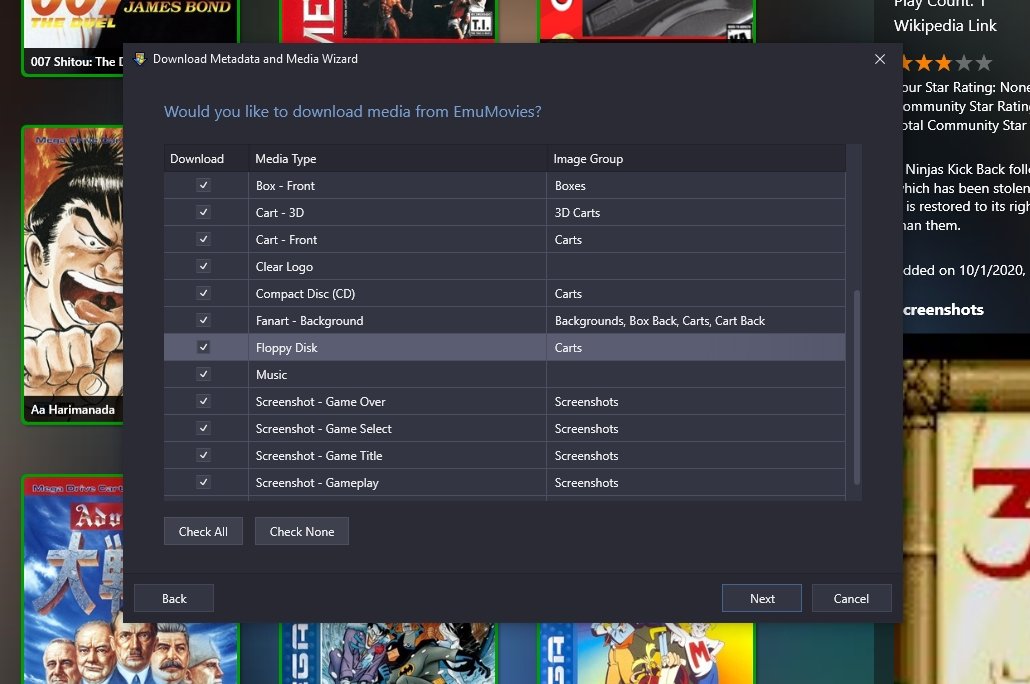Viewport: 1030px width, 684px height.
Task: Click the Check All button
Action: click(203, 531)
